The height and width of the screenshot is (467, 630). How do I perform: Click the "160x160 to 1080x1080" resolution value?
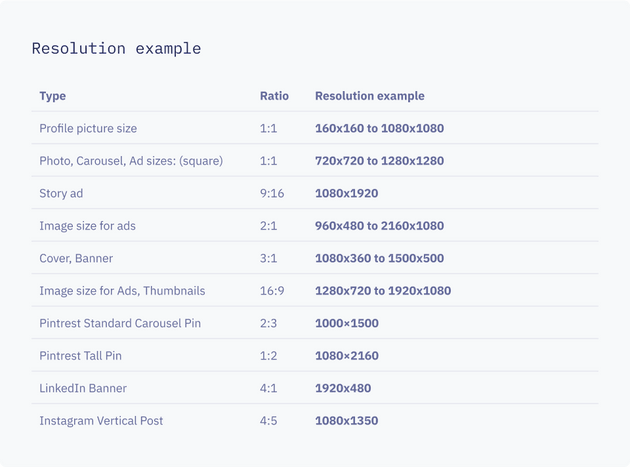click(x=379, y=128)
